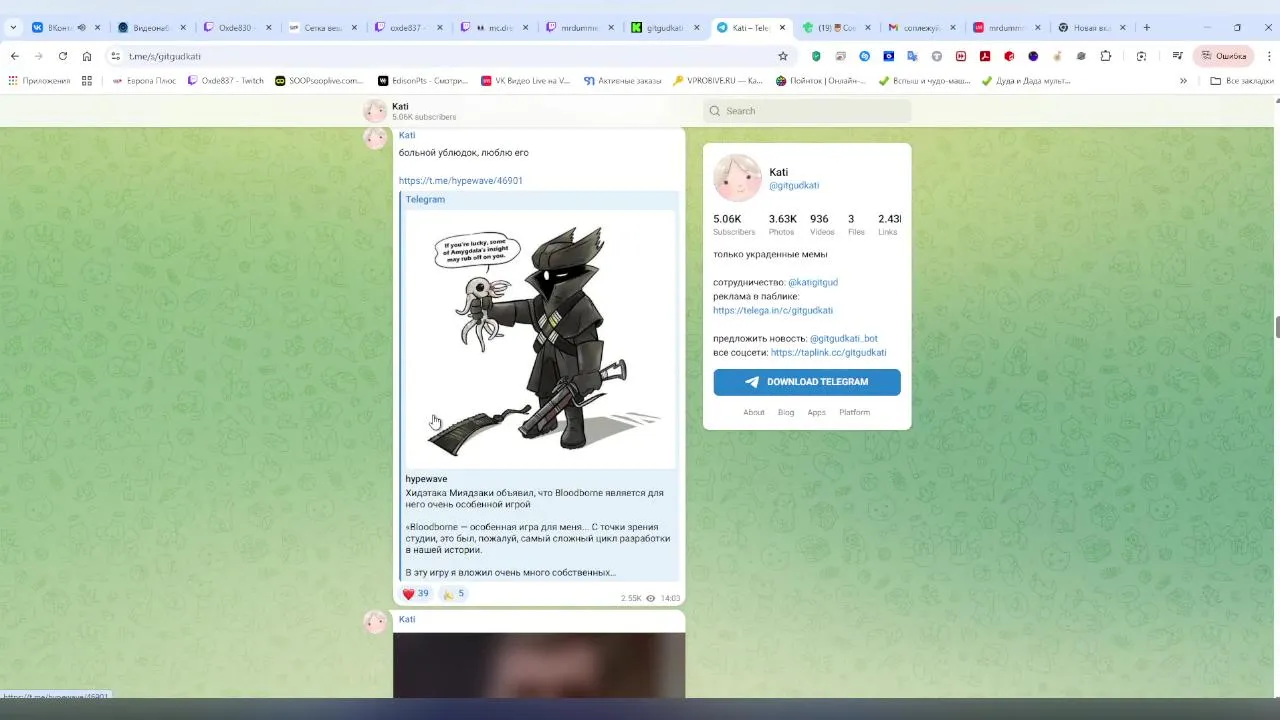Click the Ошибка profile error button
Image resolution: width=1280 pixels, height=720 pixels.
point(1224,56)
